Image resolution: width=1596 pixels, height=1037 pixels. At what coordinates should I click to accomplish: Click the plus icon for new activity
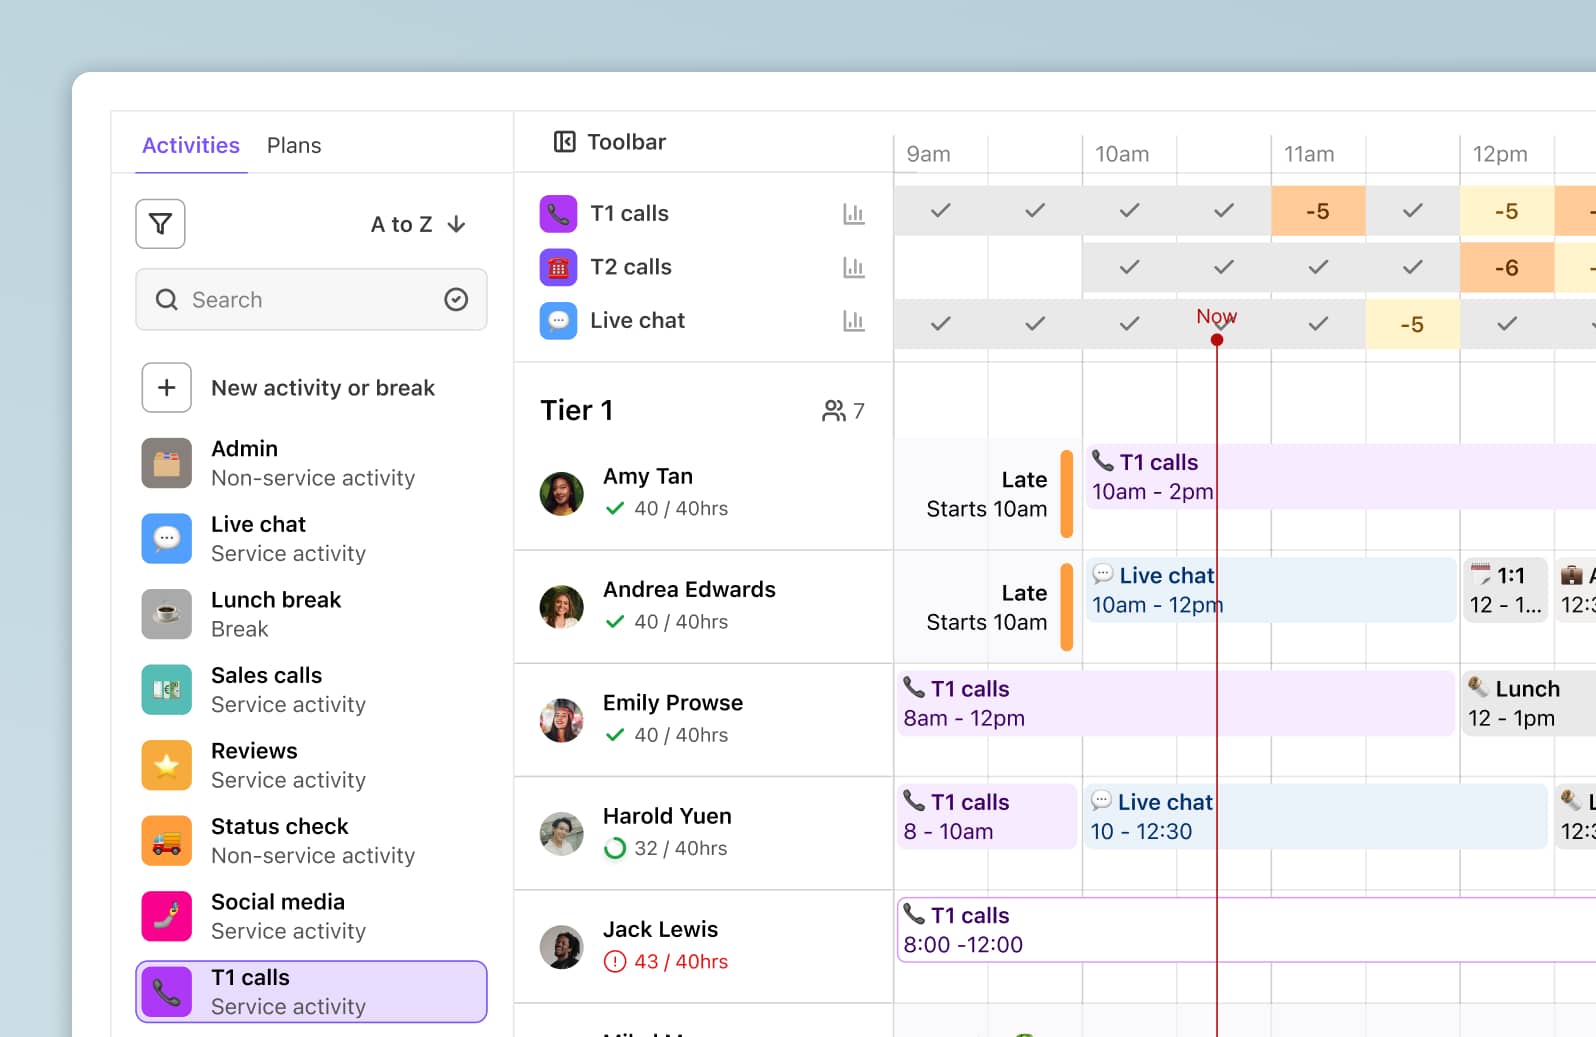(x=167, y=388)
